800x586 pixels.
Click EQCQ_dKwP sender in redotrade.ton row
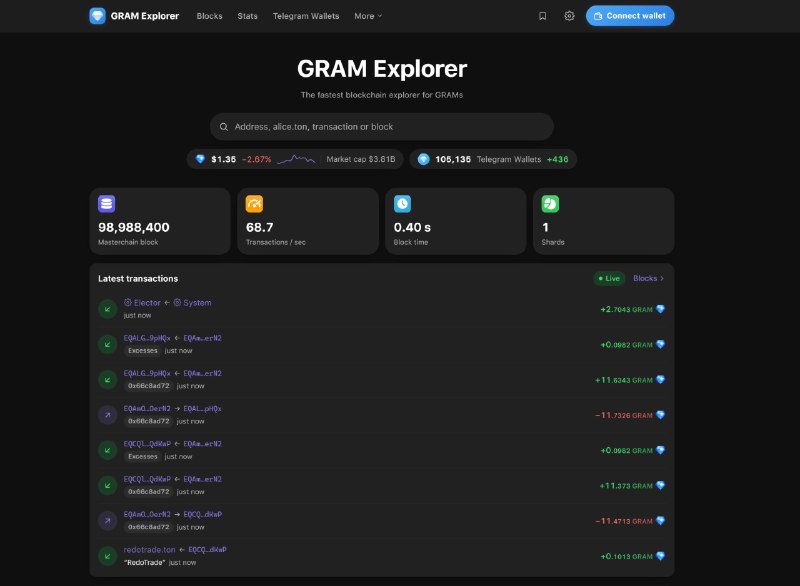[x=207, y=550]
